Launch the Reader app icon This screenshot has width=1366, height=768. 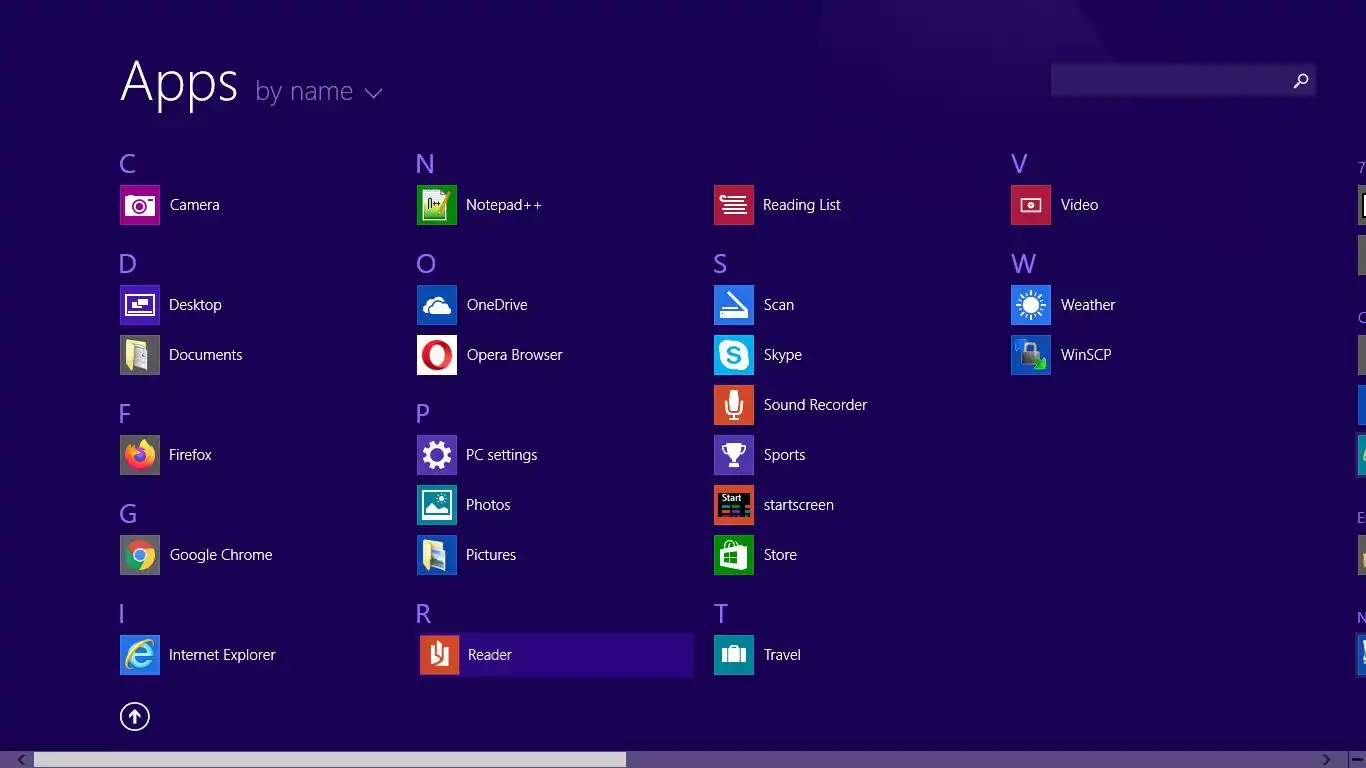pyautogui.click(x=439, y=655)
